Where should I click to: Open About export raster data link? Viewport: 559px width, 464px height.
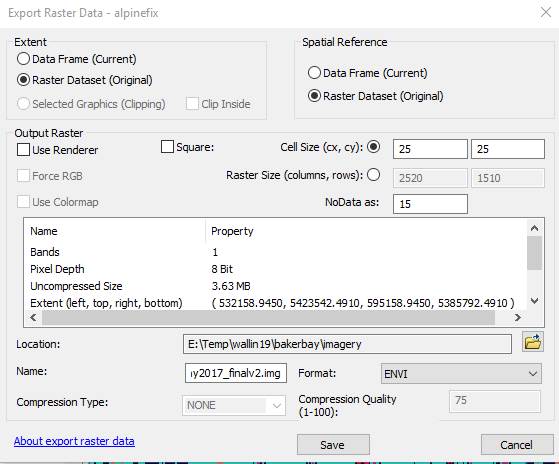pos(74,441)
